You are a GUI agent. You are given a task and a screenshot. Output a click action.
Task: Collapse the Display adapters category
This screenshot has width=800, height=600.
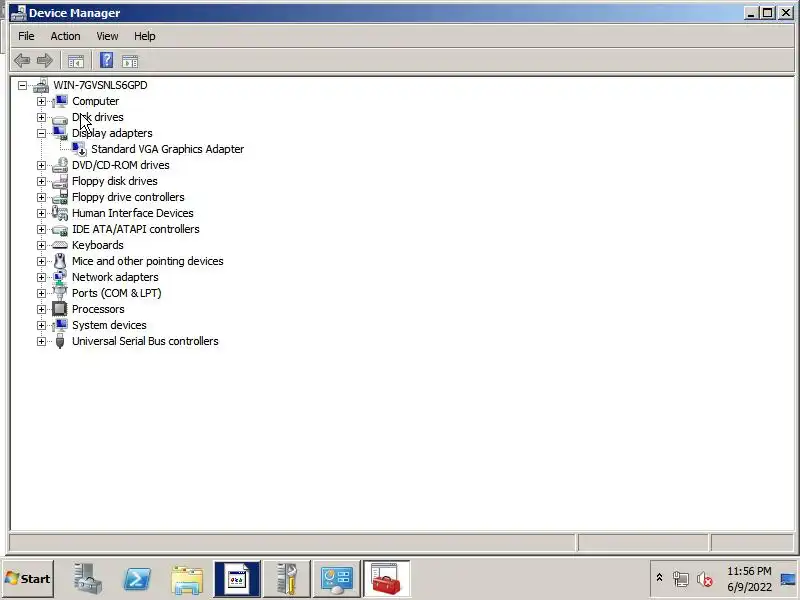pos(41,133)
